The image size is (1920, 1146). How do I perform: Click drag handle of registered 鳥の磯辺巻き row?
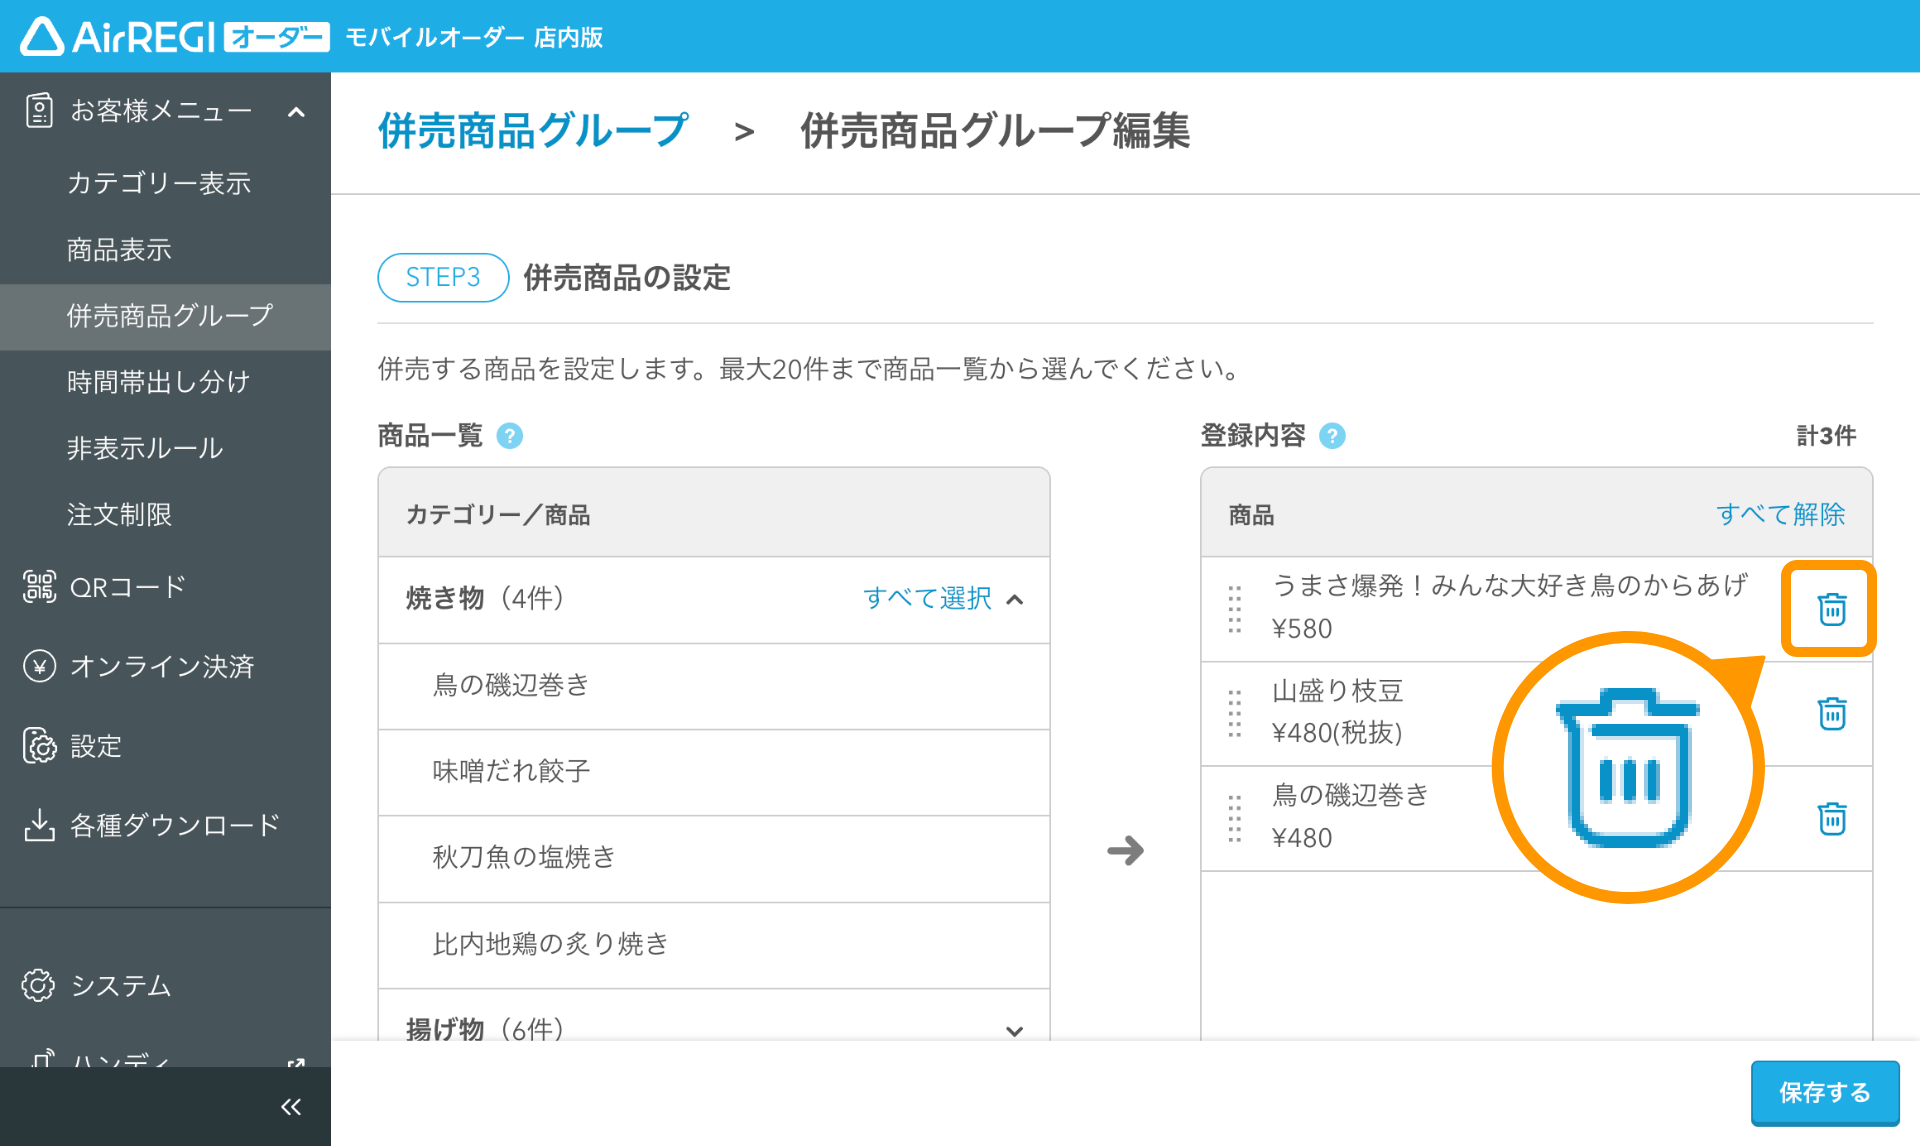coord(1235,818)
